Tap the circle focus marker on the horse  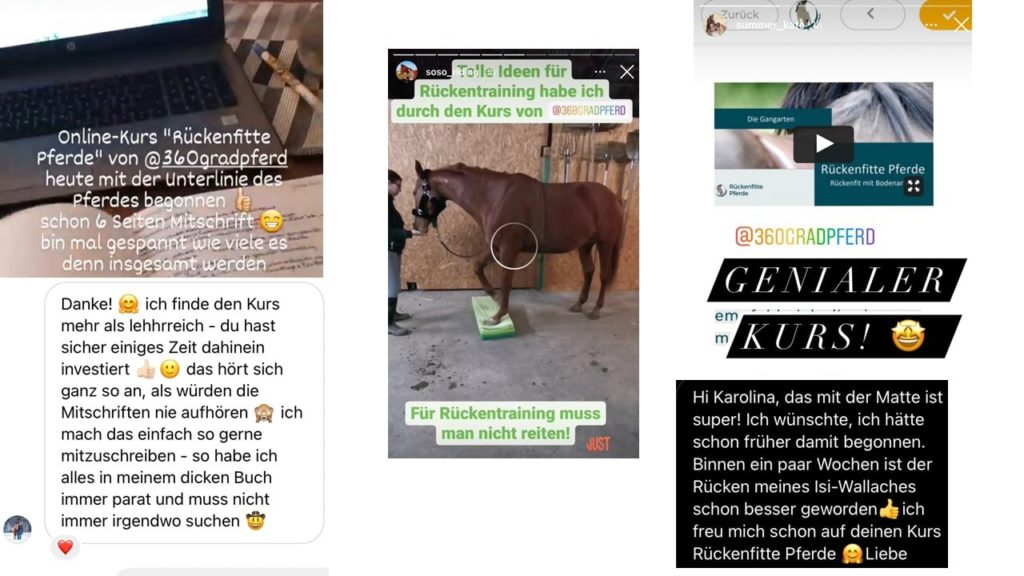point(514,246)
